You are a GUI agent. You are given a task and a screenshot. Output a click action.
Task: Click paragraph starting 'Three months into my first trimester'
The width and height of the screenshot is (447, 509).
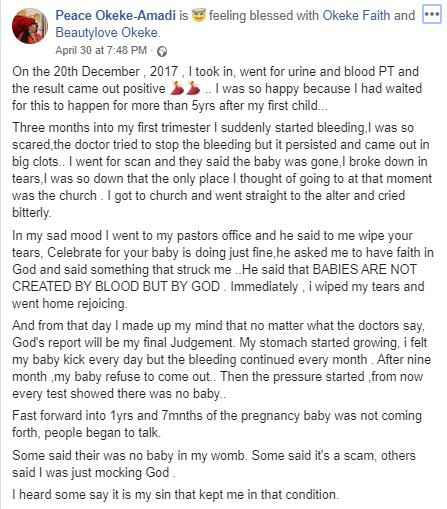222,170
